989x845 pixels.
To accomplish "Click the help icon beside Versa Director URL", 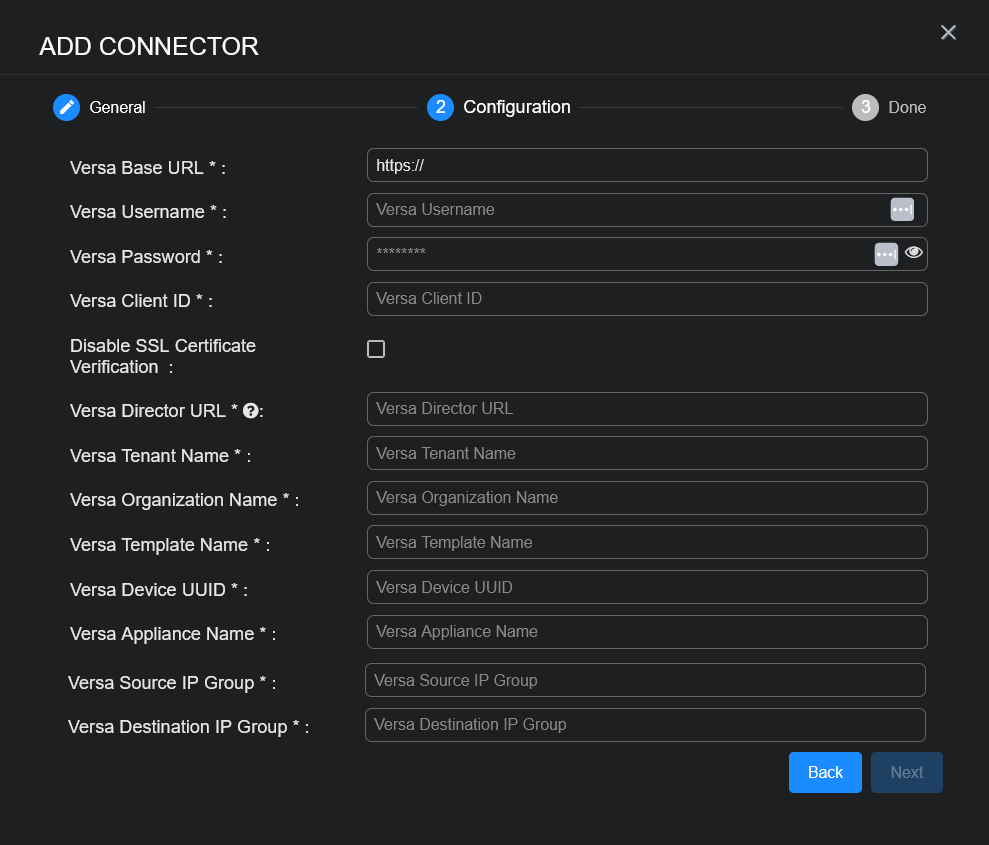I will 251,411.
